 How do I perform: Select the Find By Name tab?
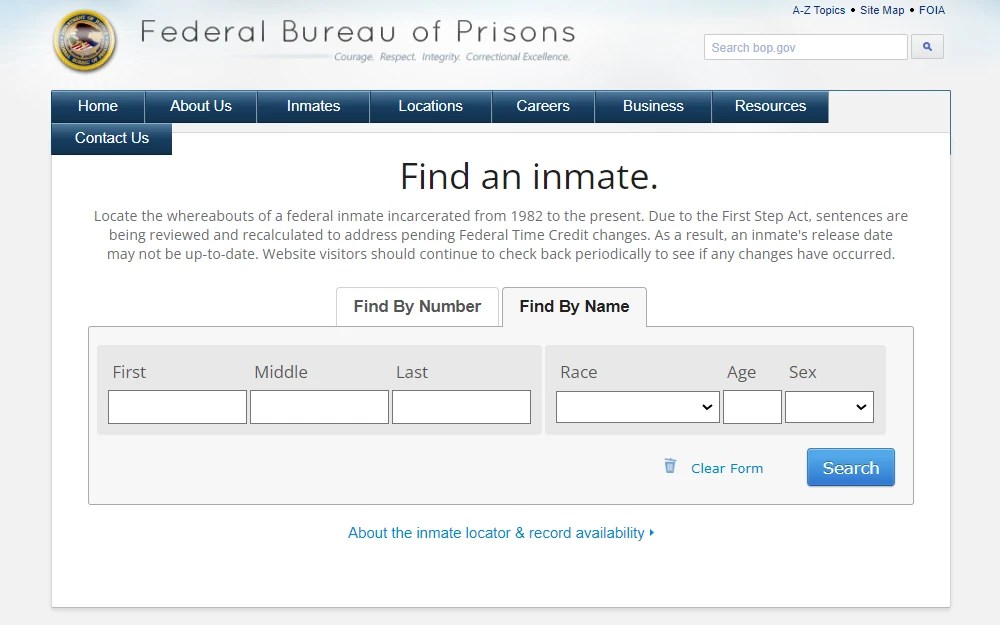[574, 307]
